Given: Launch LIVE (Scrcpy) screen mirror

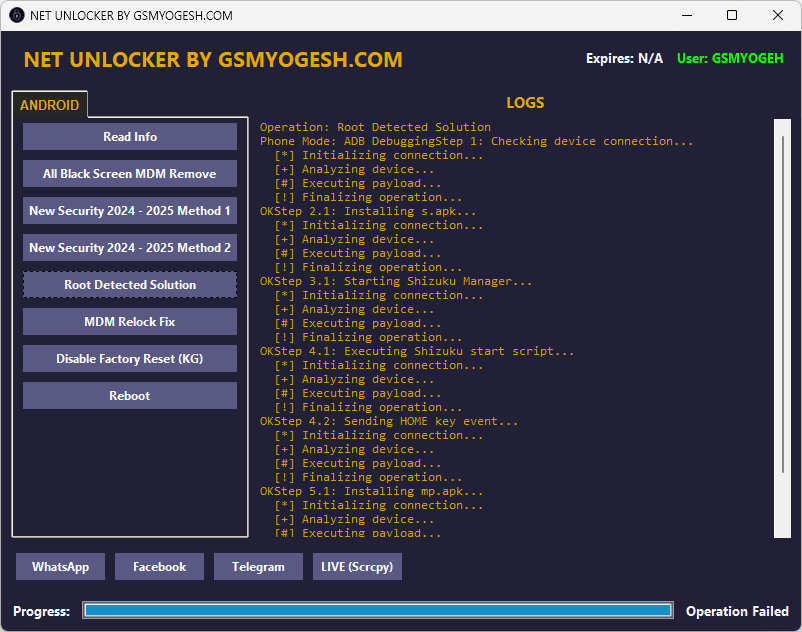Looking at the screenshot, I should tap(357, 567).
